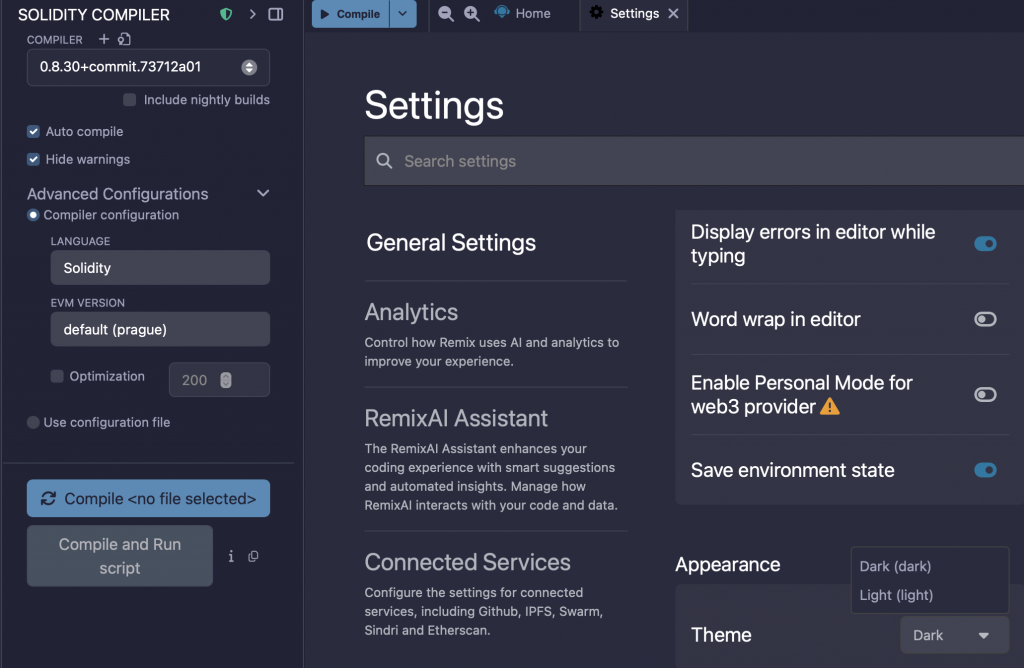
Task: Click Compile <no file selected> button
Action: 148,498
